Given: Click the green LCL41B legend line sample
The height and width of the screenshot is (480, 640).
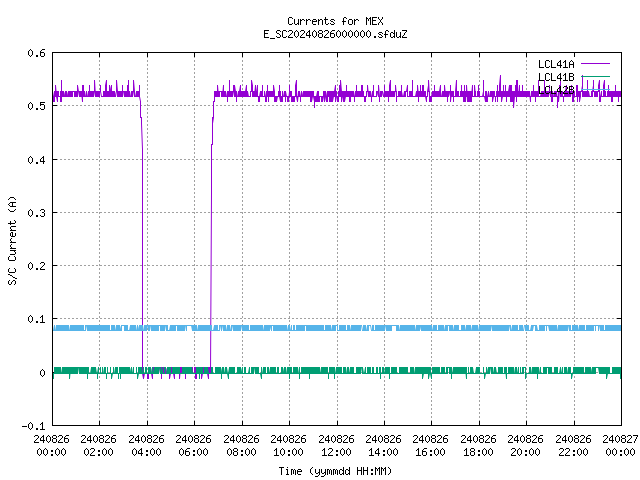Looking at the screenshot, I should 595,76.
